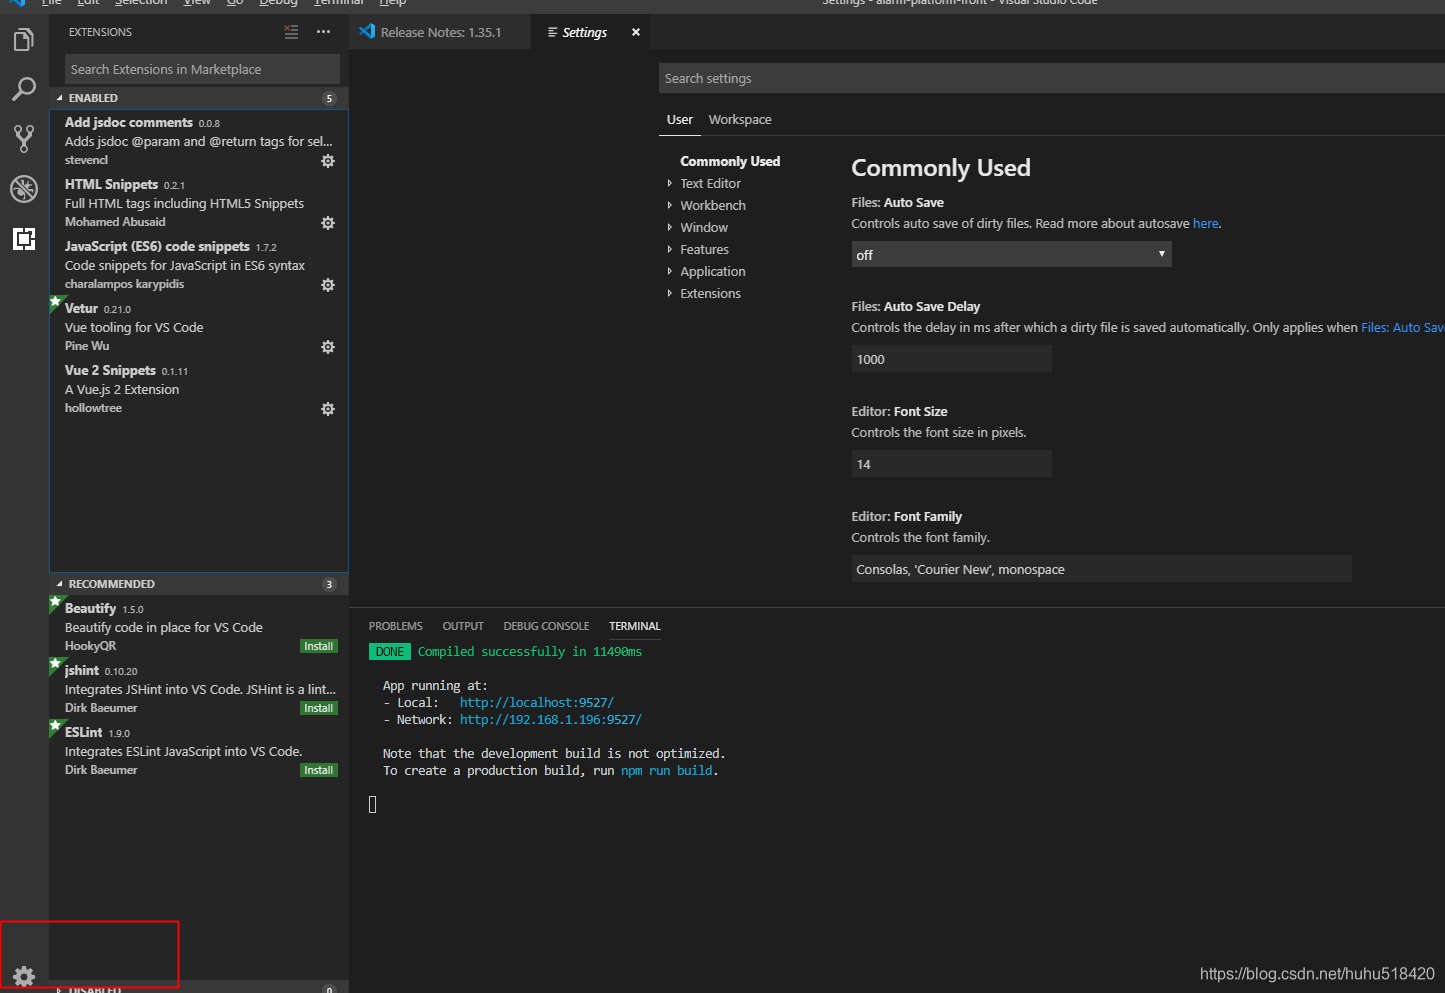Open the Source Control view
1445x993 pixels.
point(24,138)
